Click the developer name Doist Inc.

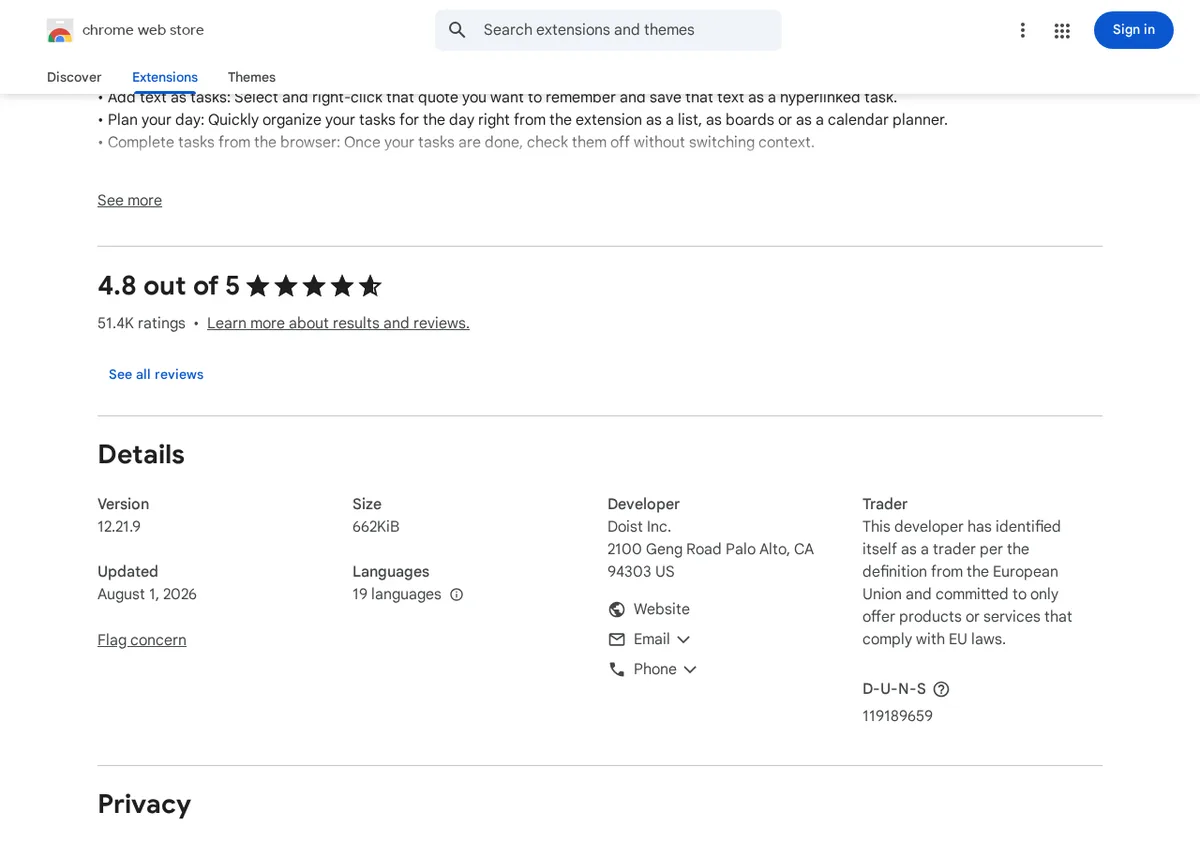[639, 527]
